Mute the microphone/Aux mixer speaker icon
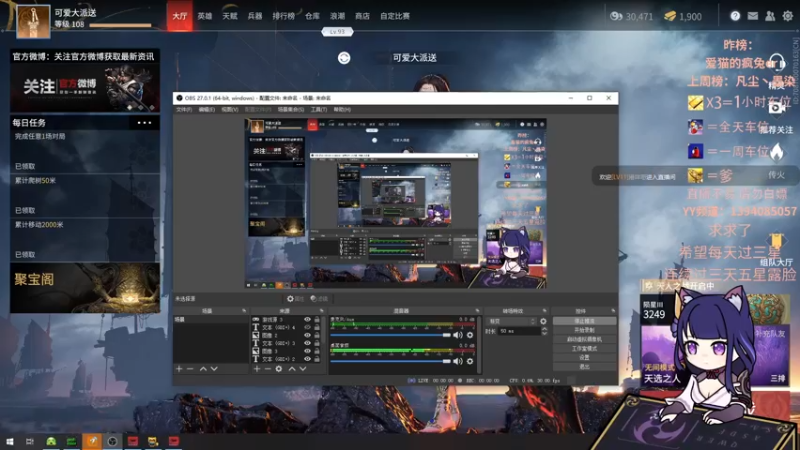800x450 pixels. 458,335
